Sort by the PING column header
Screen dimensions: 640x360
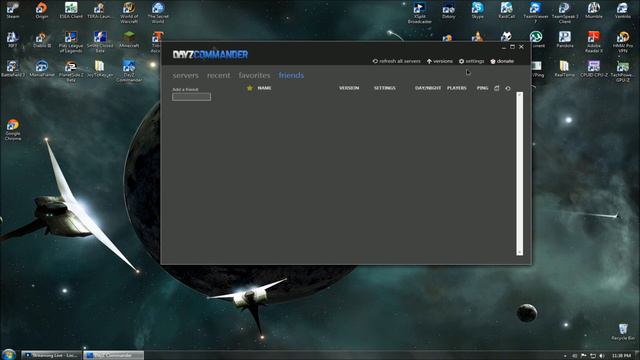482,88
